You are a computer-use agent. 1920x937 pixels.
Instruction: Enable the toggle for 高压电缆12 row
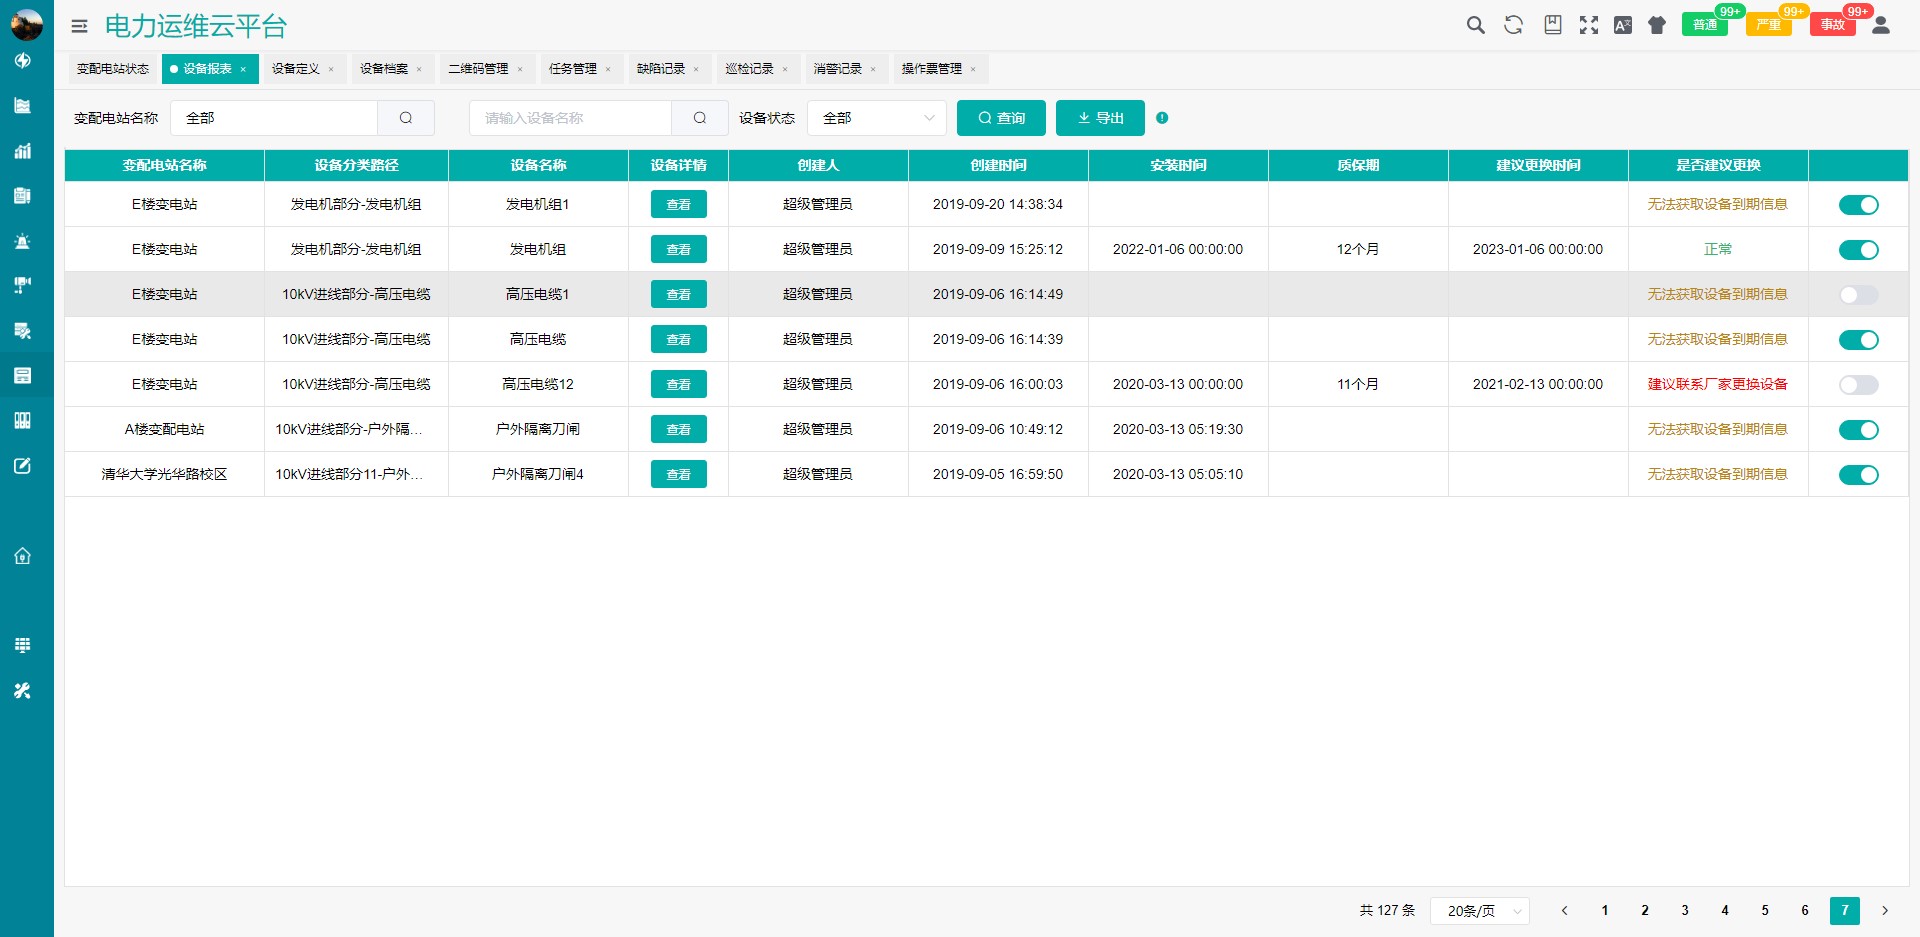click(x=1858, y=385)
